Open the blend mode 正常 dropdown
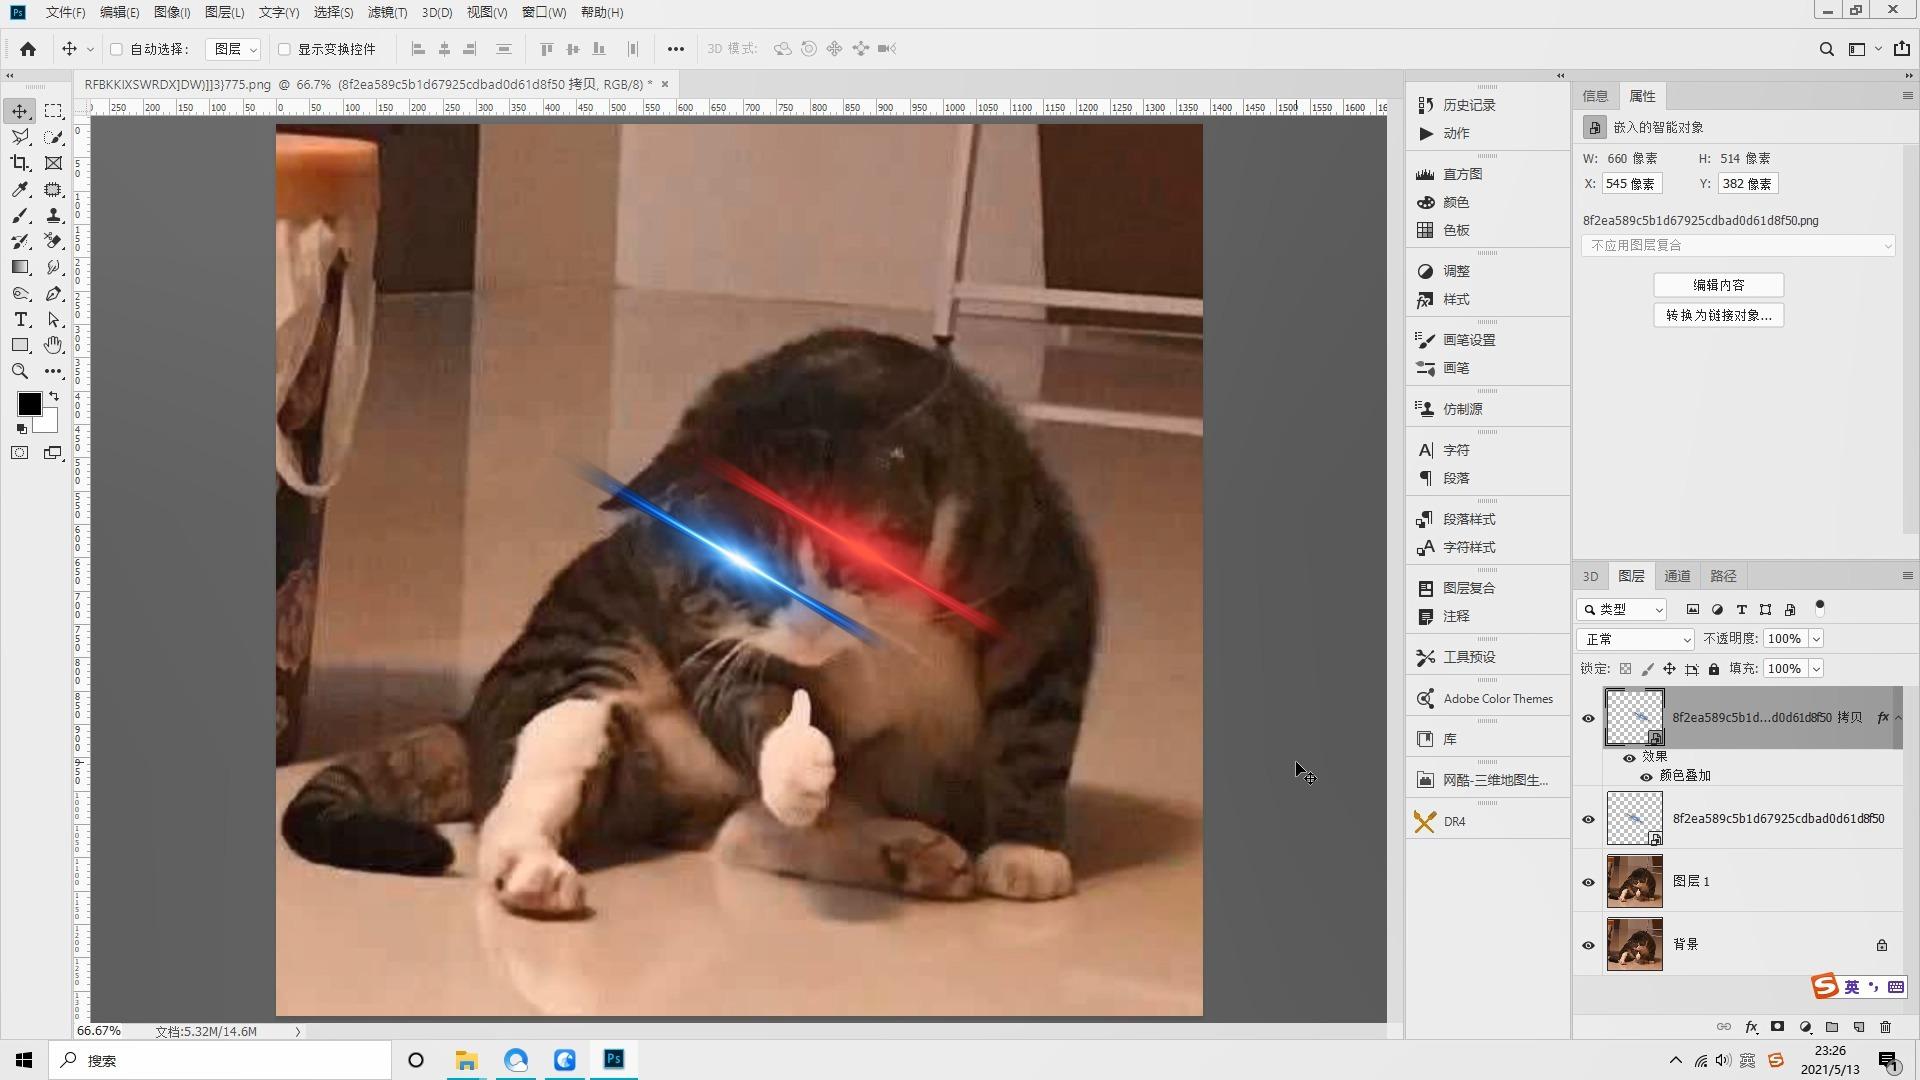 (1635, 639)
